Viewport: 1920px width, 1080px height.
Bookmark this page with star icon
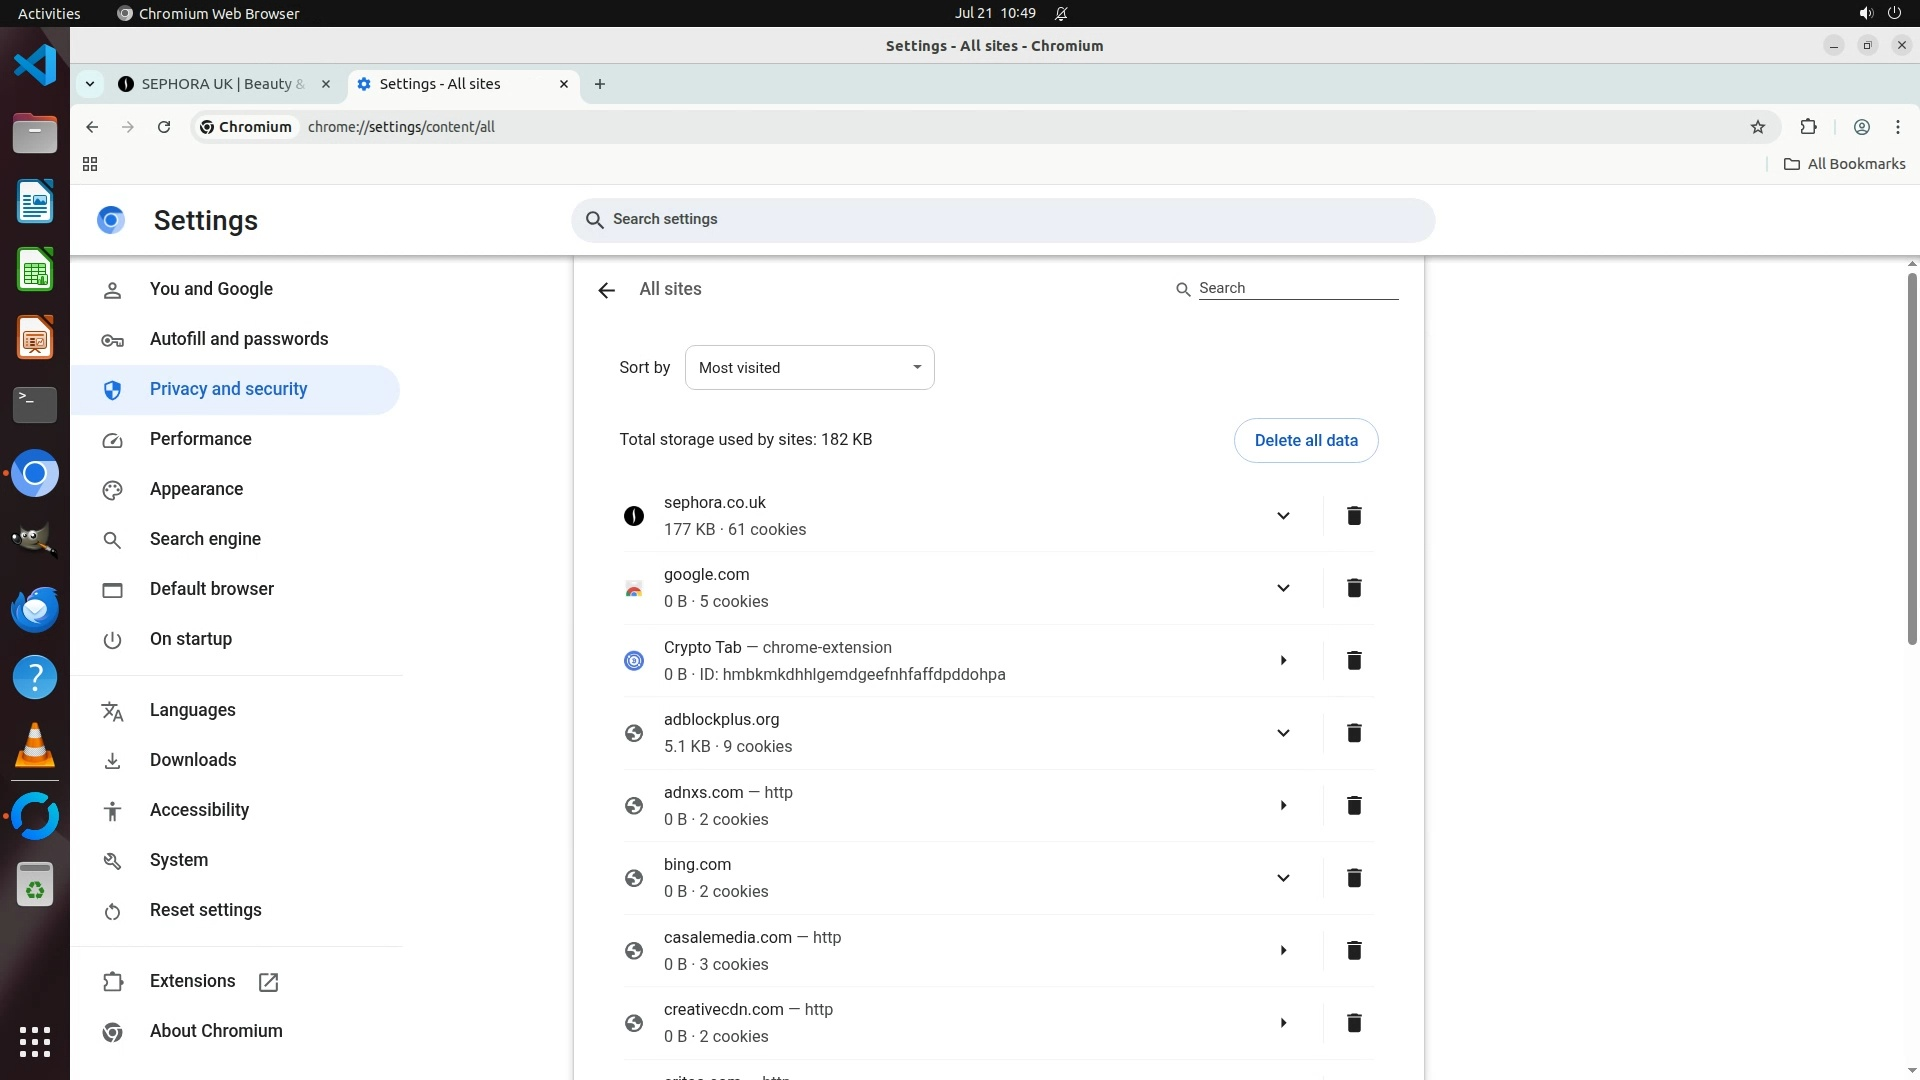point(1758,127)
